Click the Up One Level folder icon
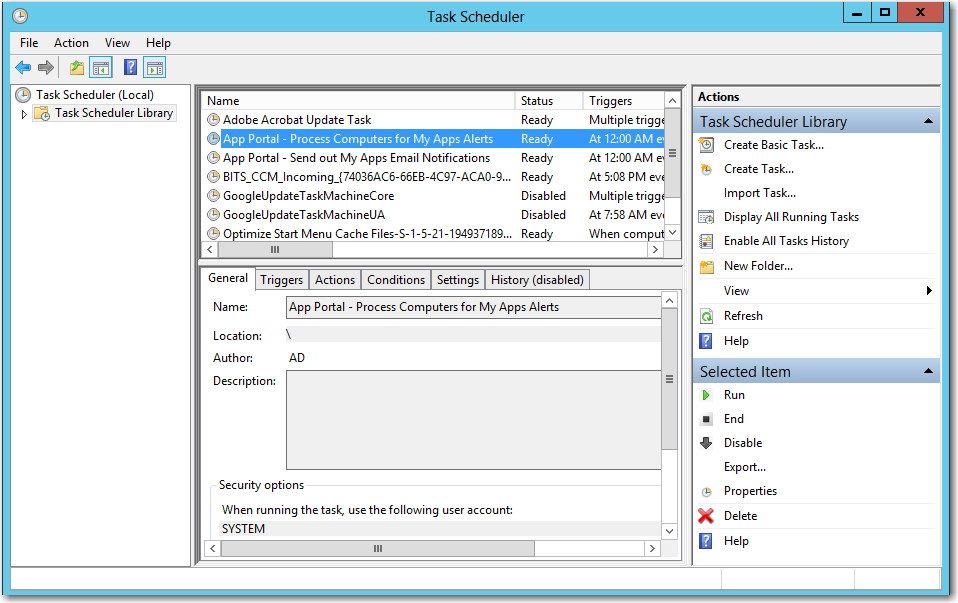Screen dimensions: 958x603 coord(76,67)
